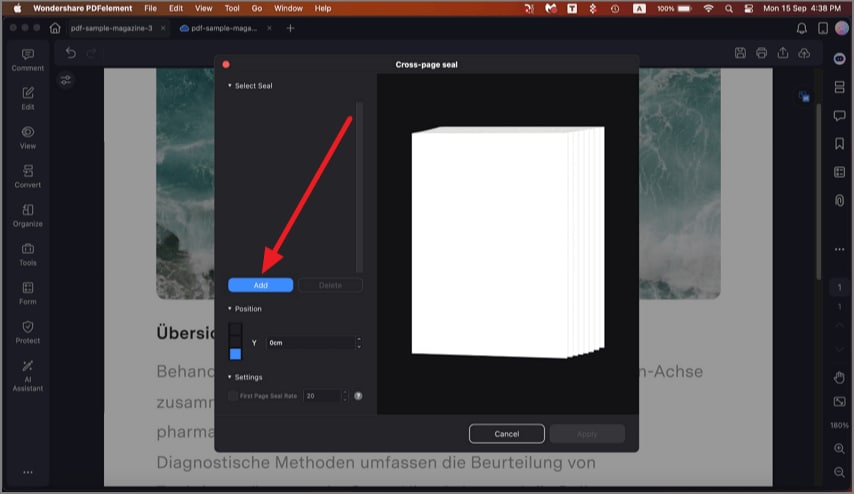Select the middle seal position box
This screenshot has height=494, width=854.
pos(235,341)
